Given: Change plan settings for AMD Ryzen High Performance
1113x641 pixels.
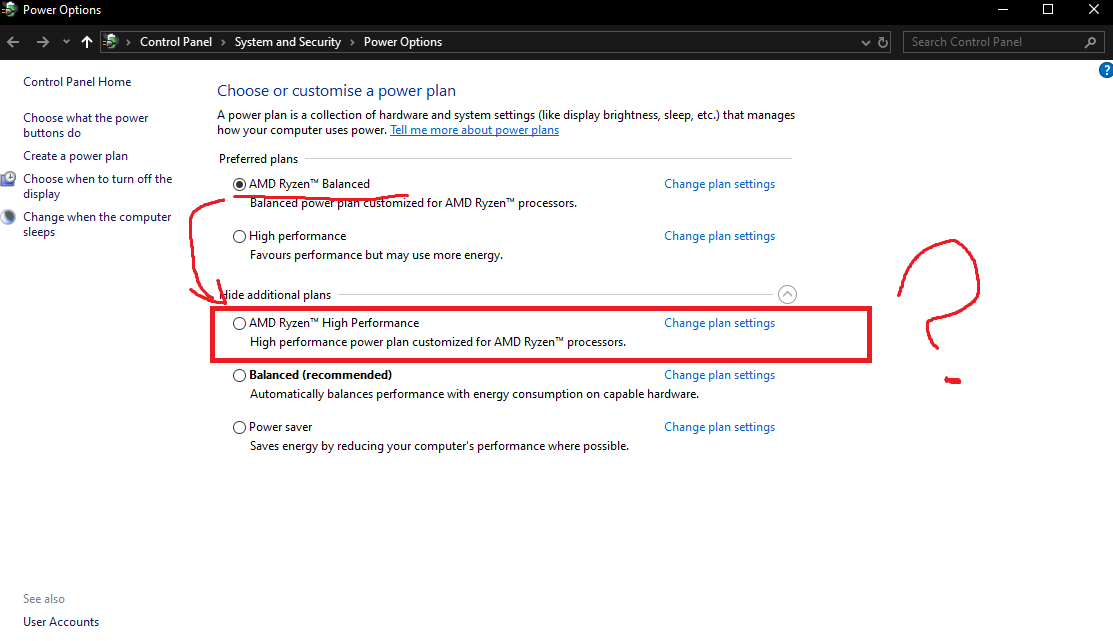Looking at the screenshot, I should (719, 323).
